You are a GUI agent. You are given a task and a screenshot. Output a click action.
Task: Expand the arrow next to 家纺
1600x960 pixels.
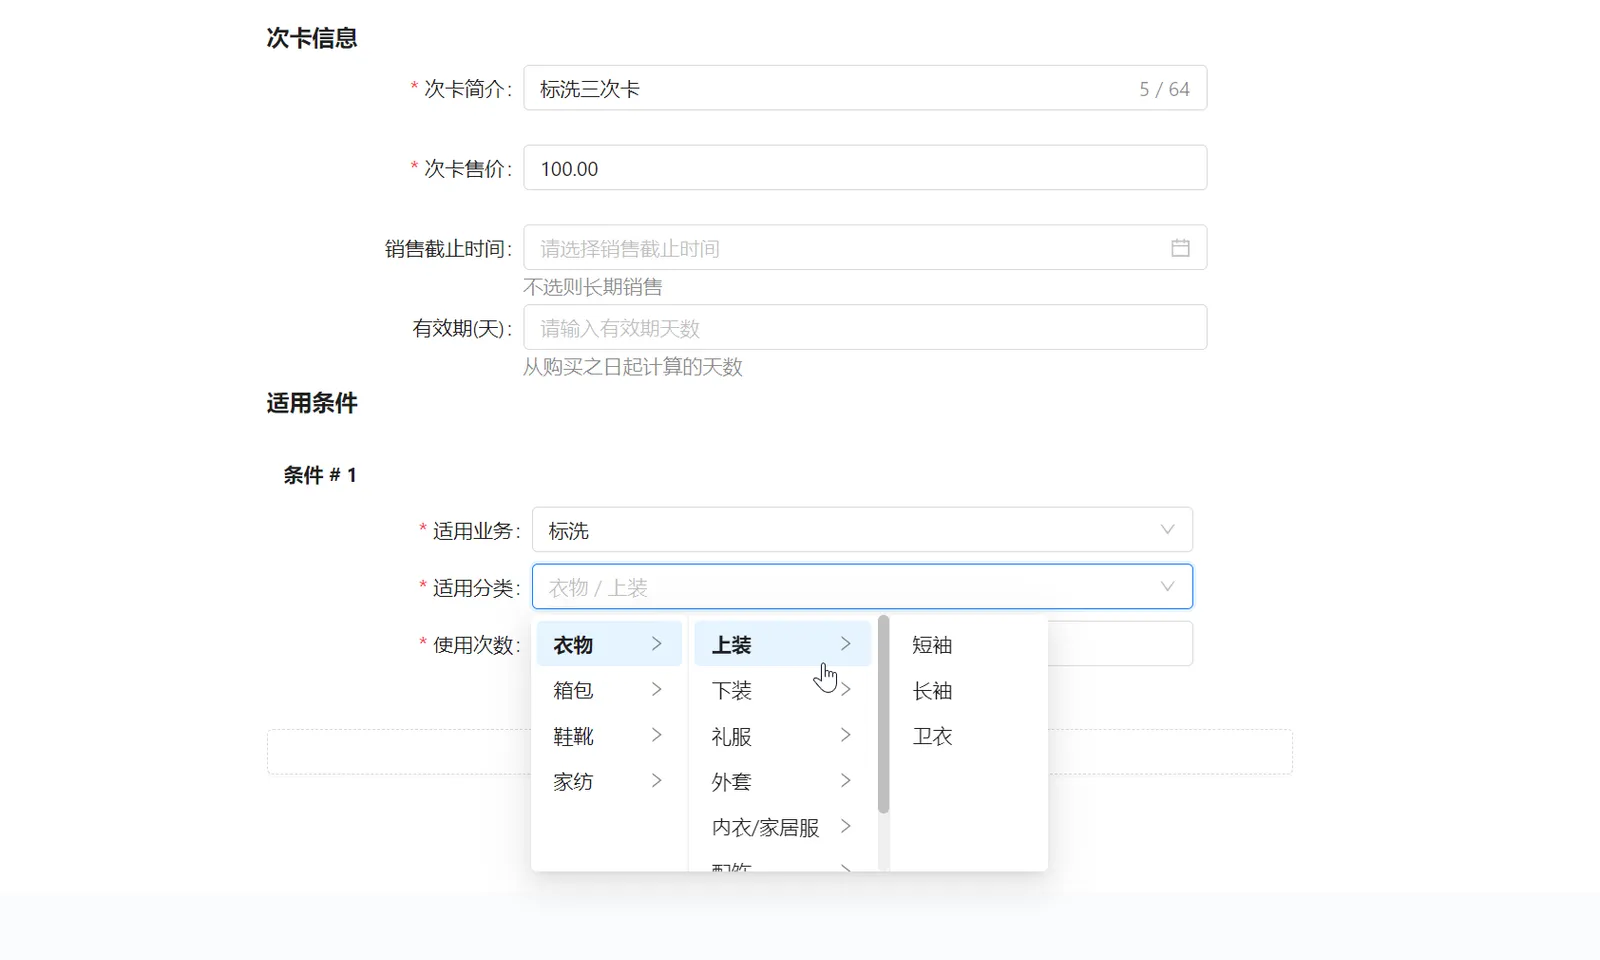[657, 780]
